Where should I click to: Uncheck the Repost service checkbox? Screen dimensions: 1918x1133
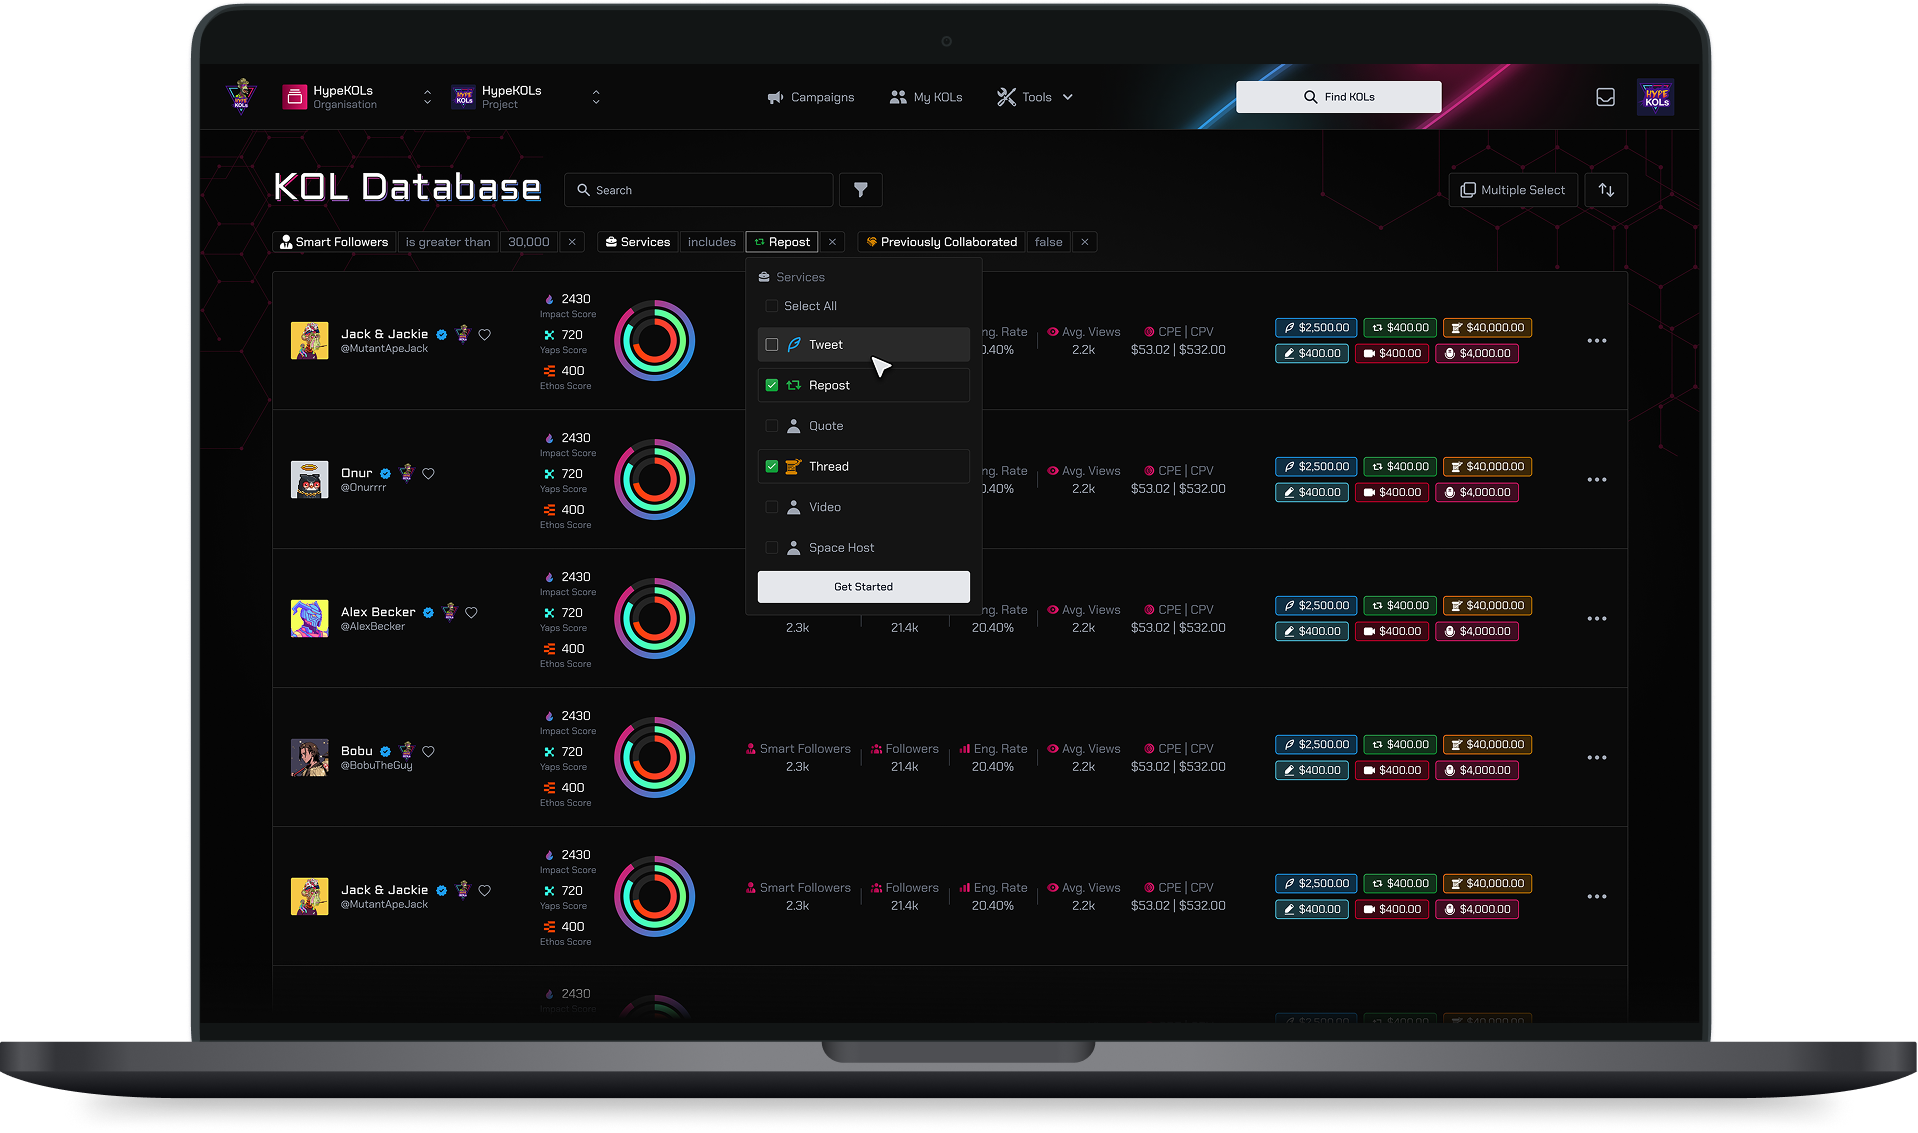click(771, 386)
